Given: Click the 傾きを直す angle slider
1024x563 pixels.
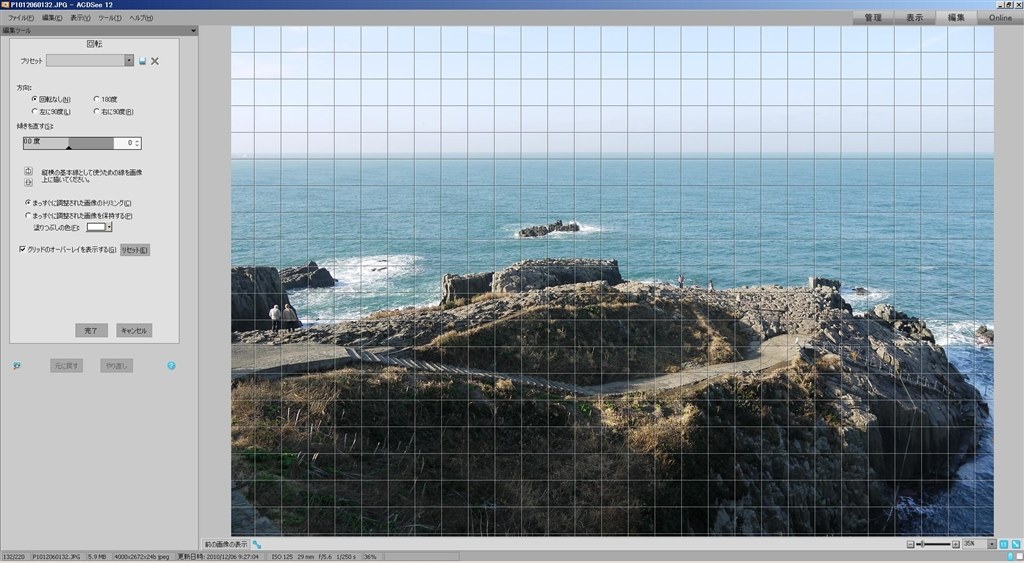Looking at the screenshot, I should (69, 143).
